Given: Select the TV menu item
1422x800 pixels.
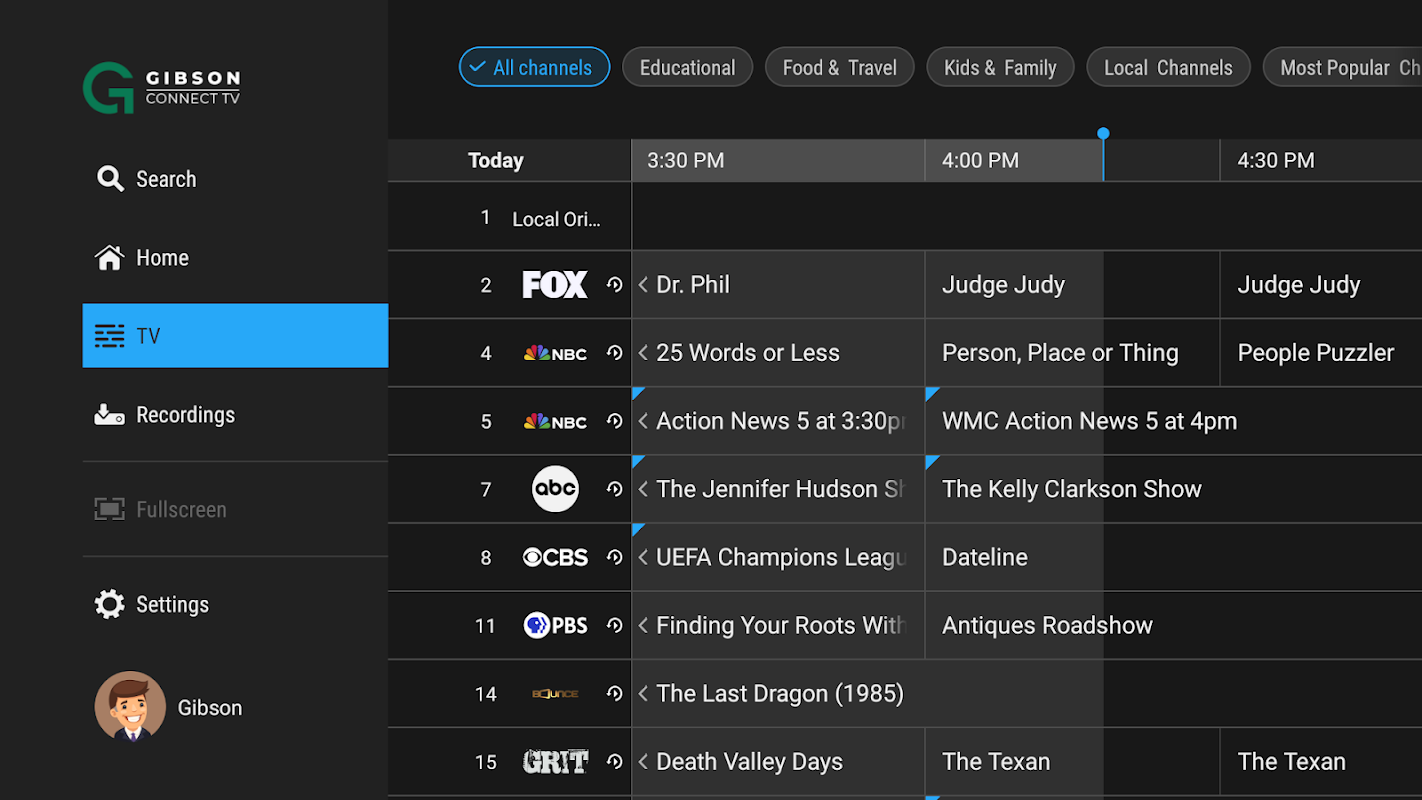Looking at the screenshot, I should (235, 336).
